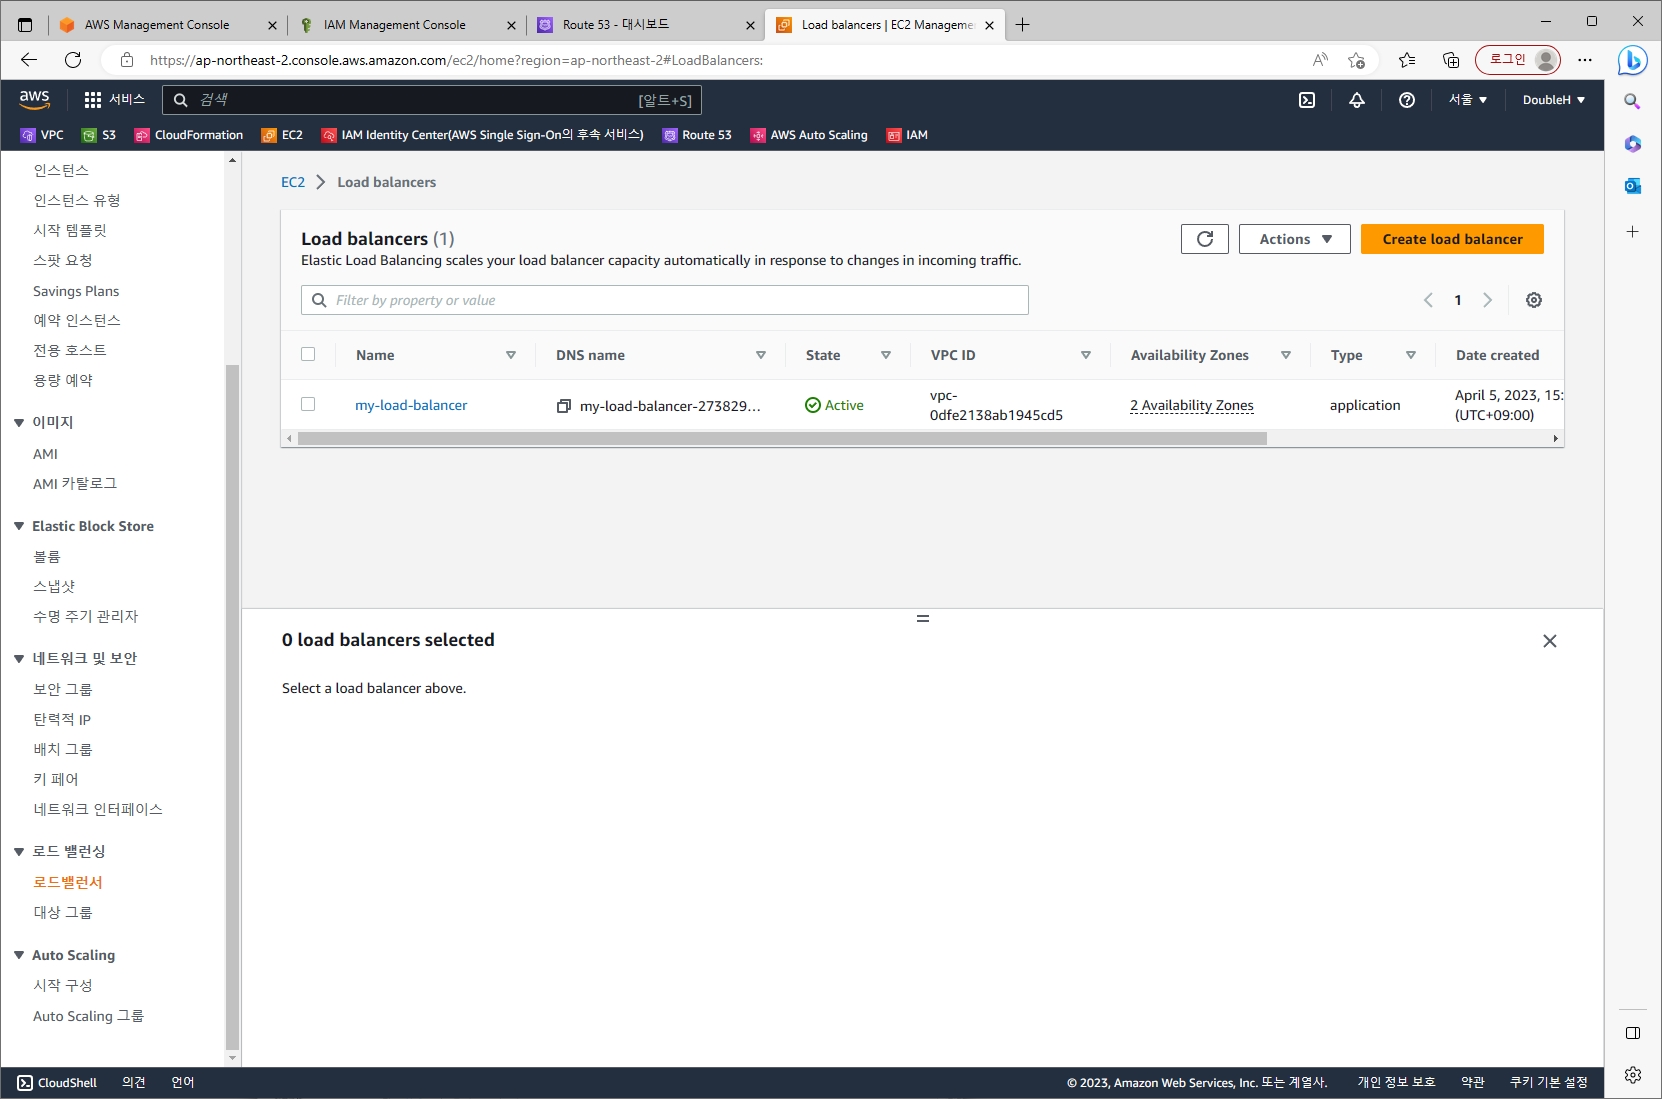1662x1099 pixels.
Task: Open 보안 그룹 in the sidebar
Action: tap(63, 690)
